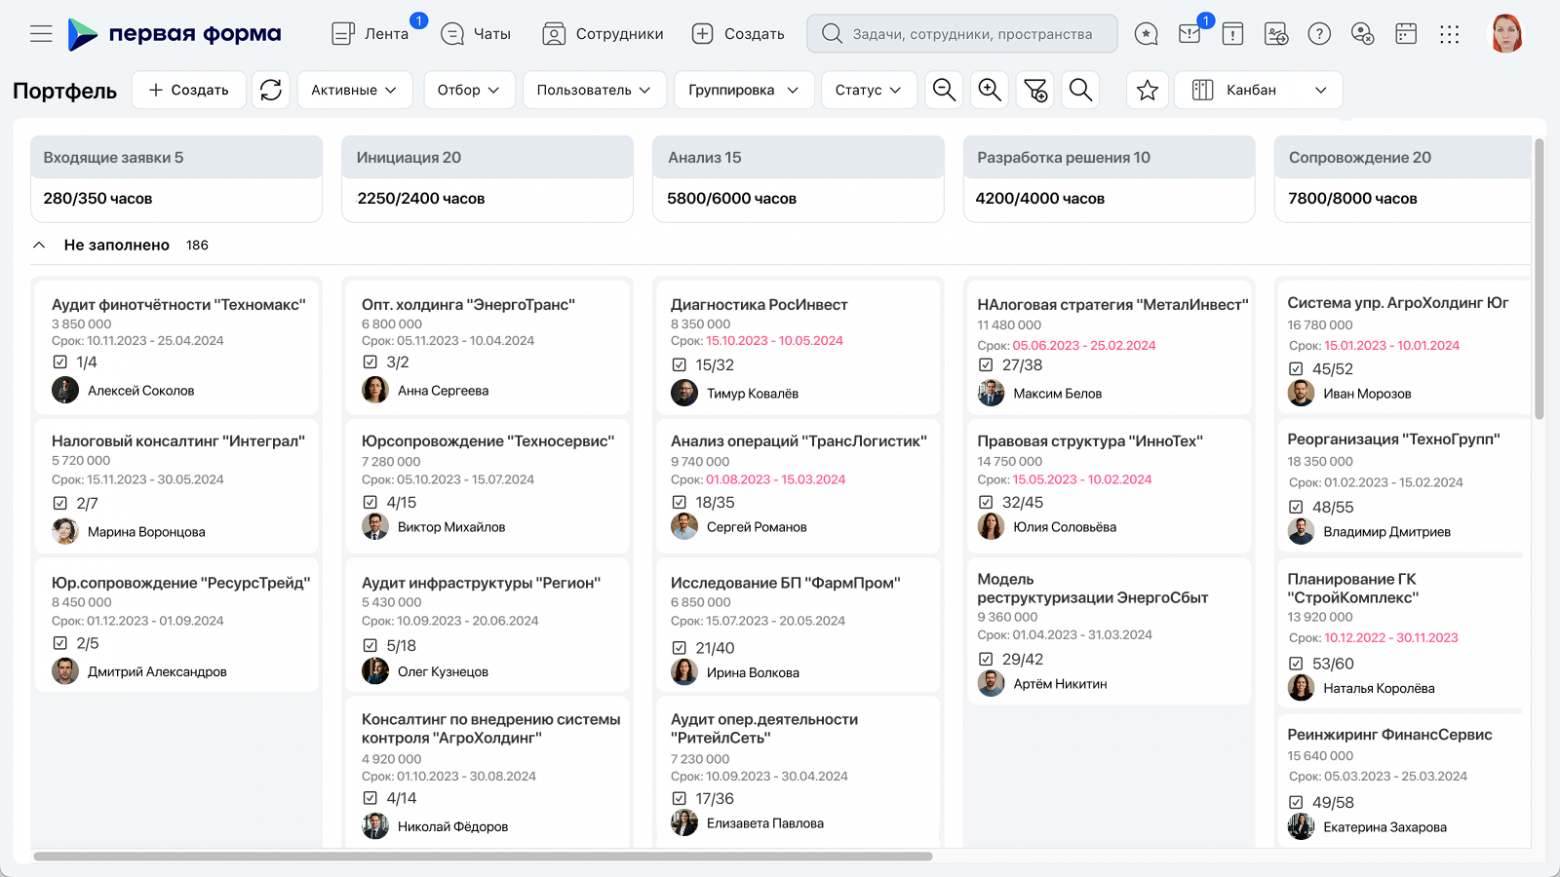This screenshot has height=877, width=1560.
Task: Open the add filter funnel icon
Action: click(1035, 90)
